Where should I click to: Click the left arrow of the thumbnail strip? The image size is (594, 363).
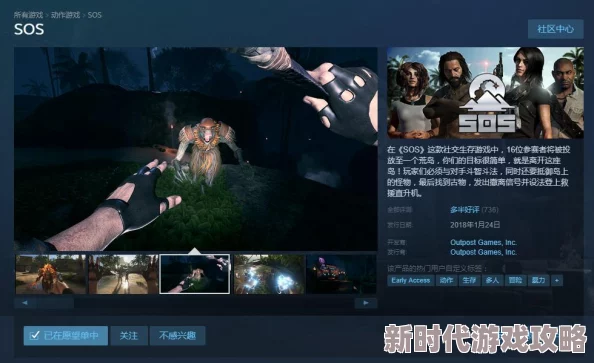point(25,303)
